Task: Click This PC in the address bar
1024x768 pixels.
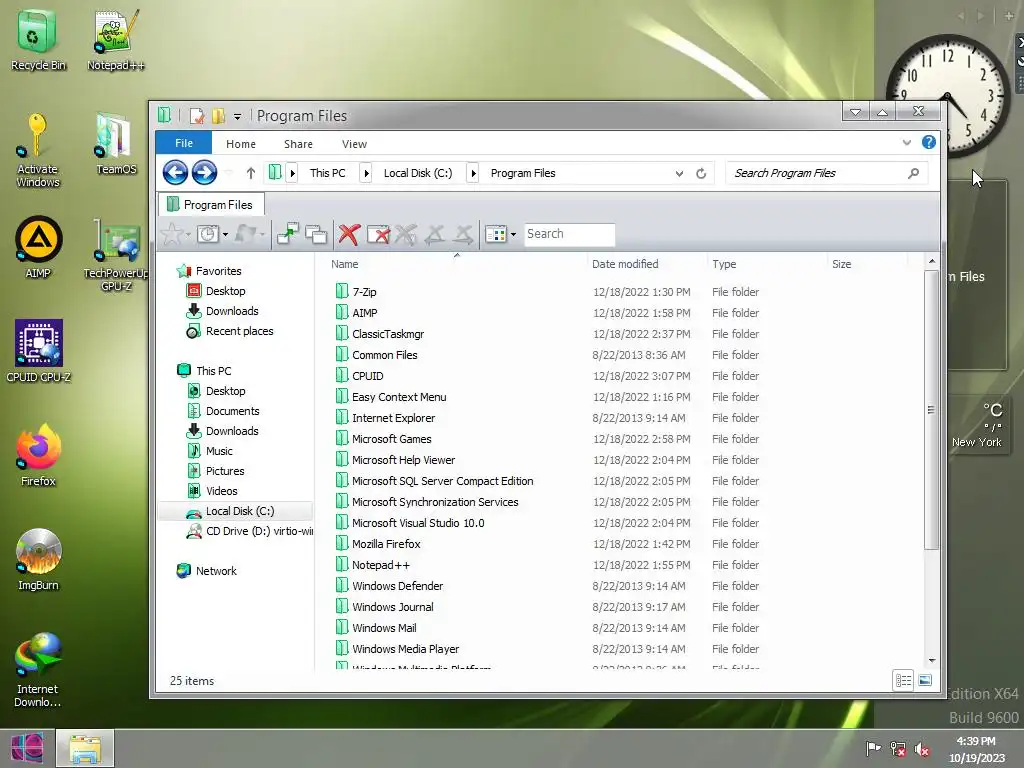Action: (328, 173)
